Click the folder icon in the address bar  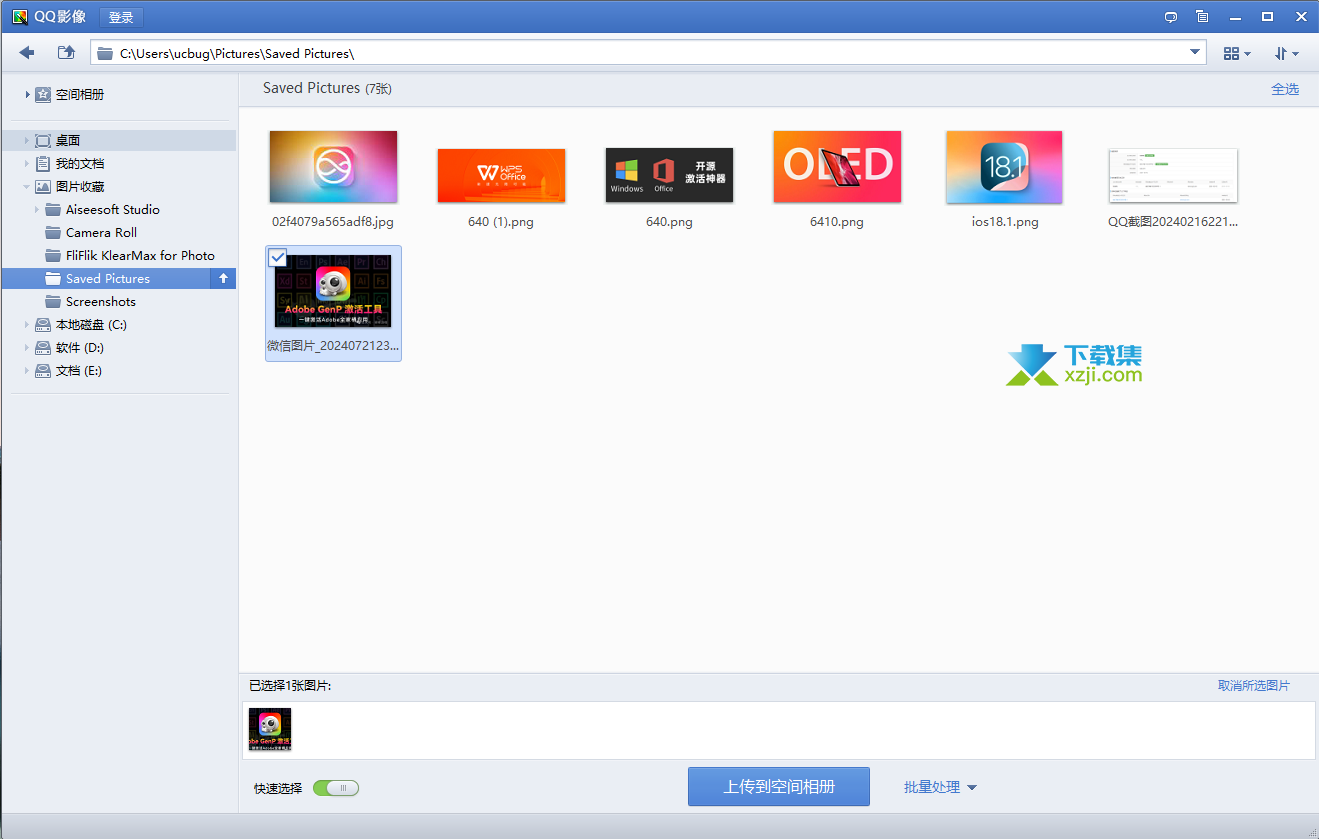[104, 53]
